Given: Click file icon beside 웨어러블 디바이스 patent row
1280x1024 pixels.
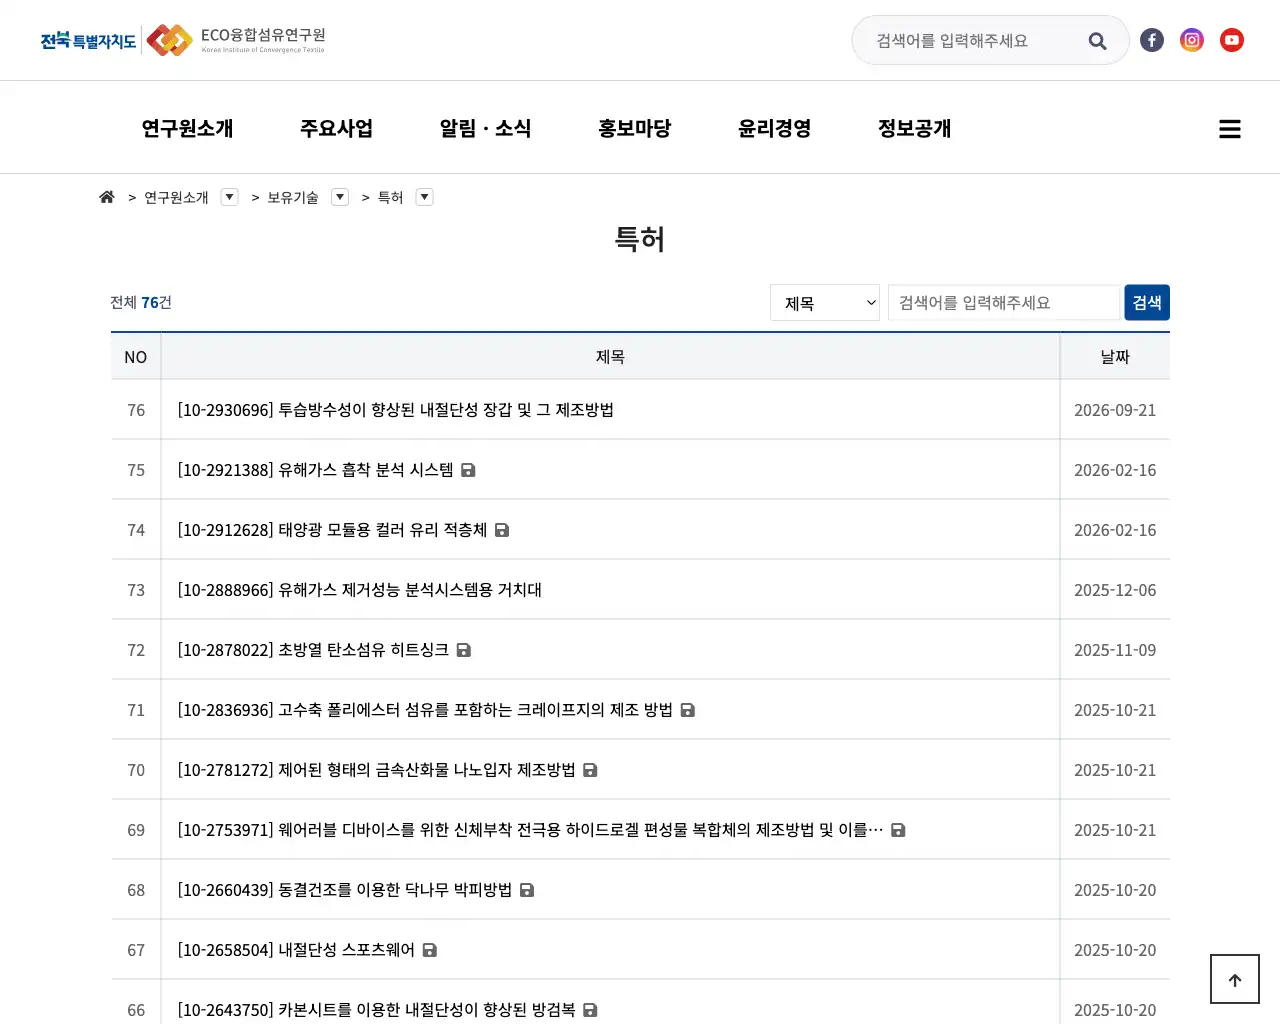Looking at the screenshot, I should 898,830.
